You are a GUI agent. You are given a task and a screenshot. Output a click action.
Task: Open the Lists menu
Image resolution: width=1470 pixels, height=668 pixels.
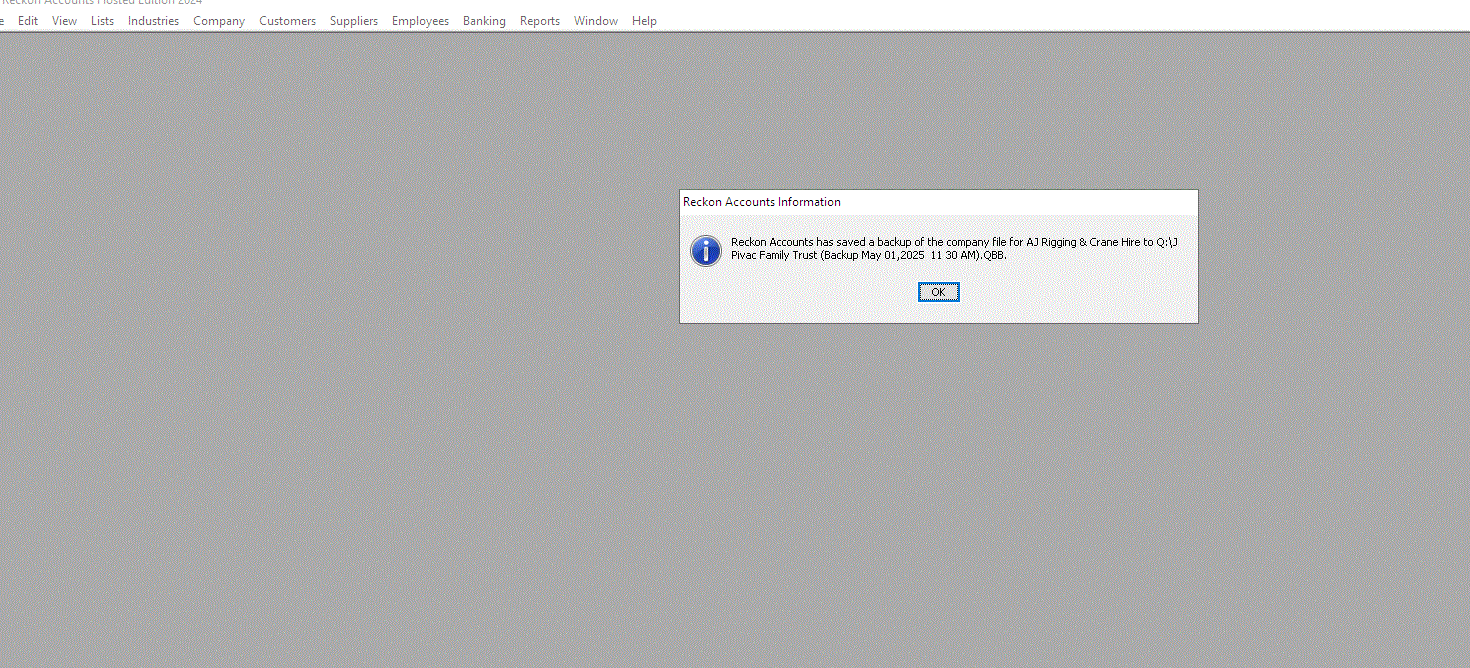pyautogui.click(x=102, y=21)
